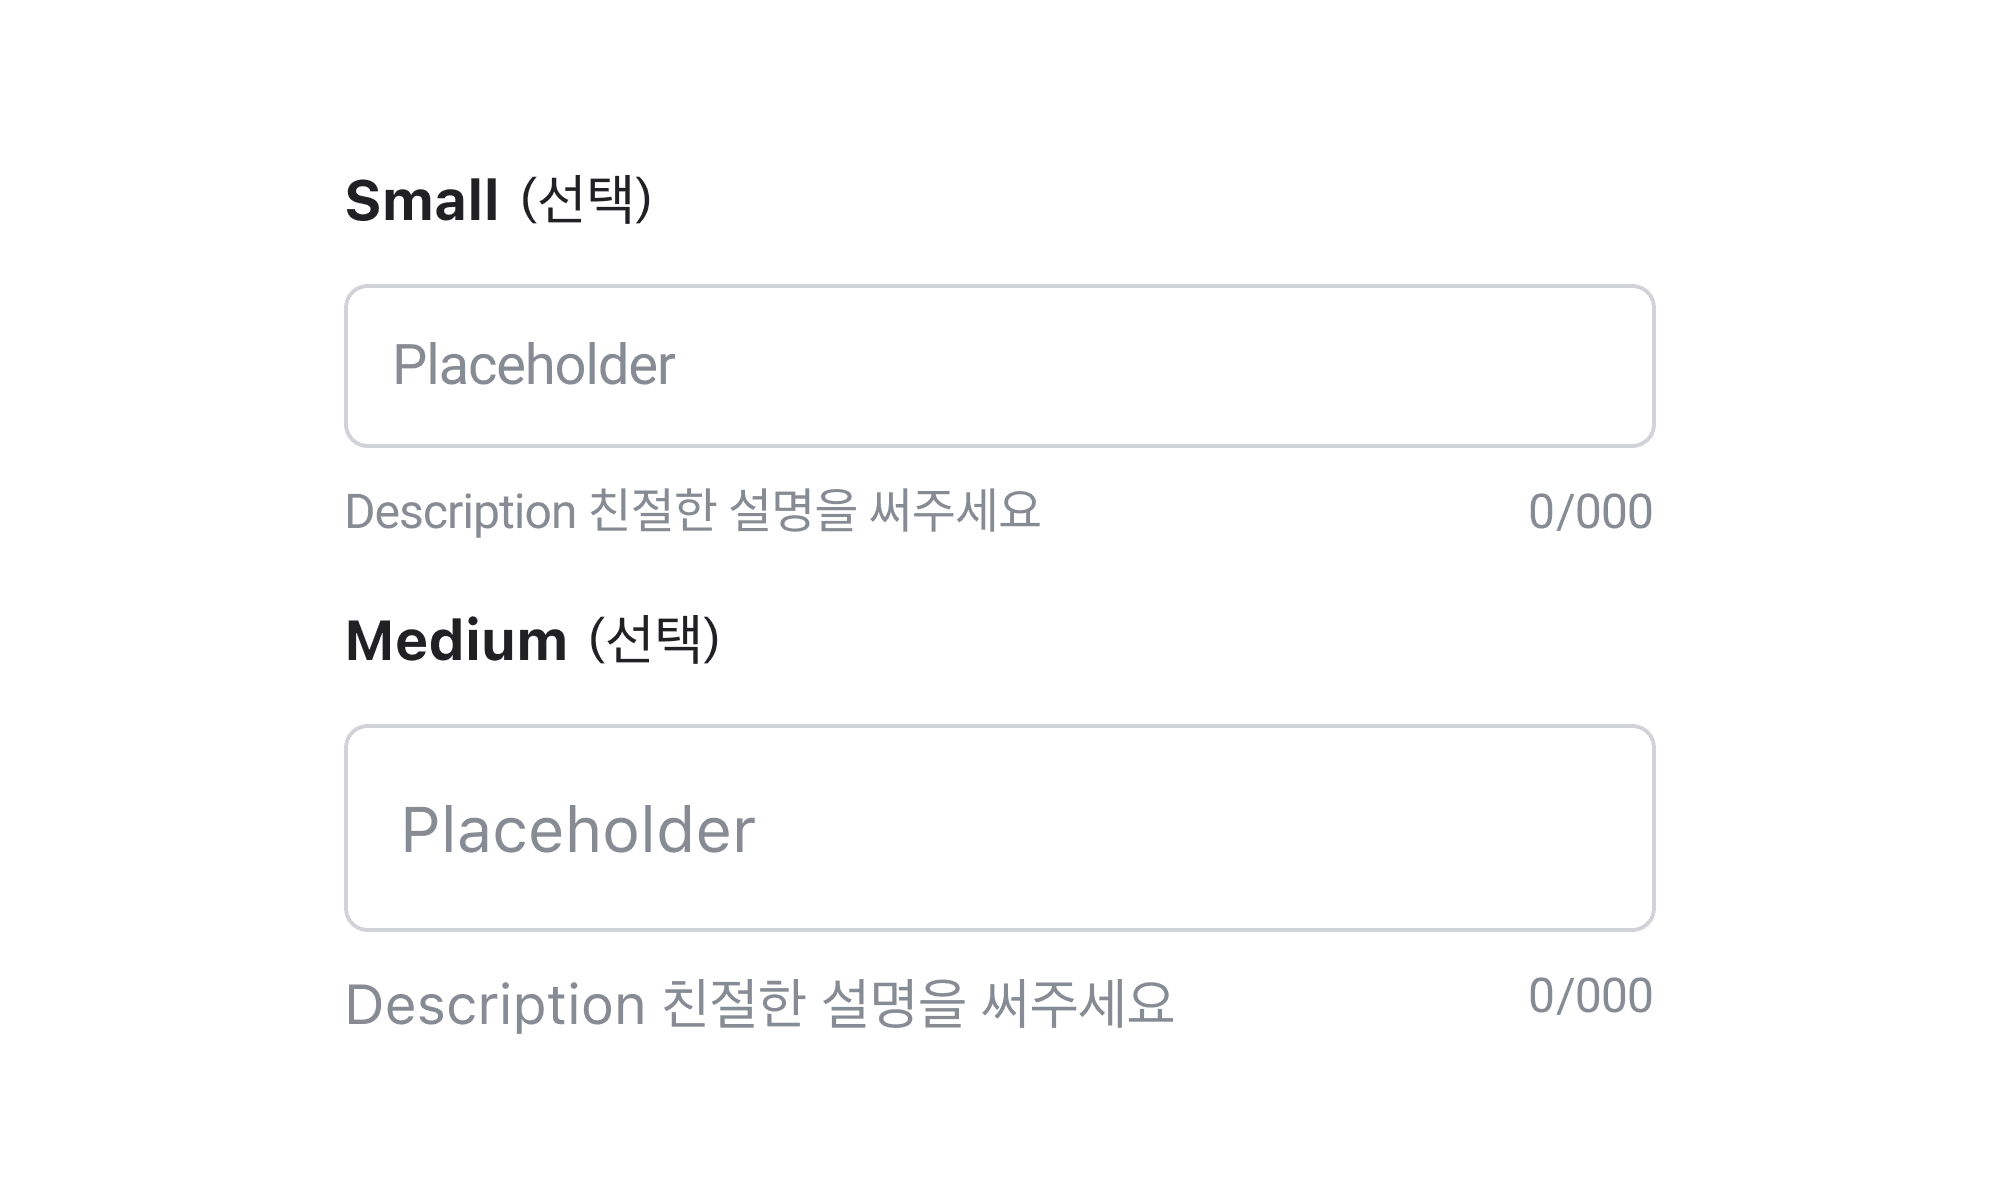Image resolution: width=2000 pixels, height=1200 pixels.
Task: Click "설명을" in the Medium field description
Action: 893,1004
